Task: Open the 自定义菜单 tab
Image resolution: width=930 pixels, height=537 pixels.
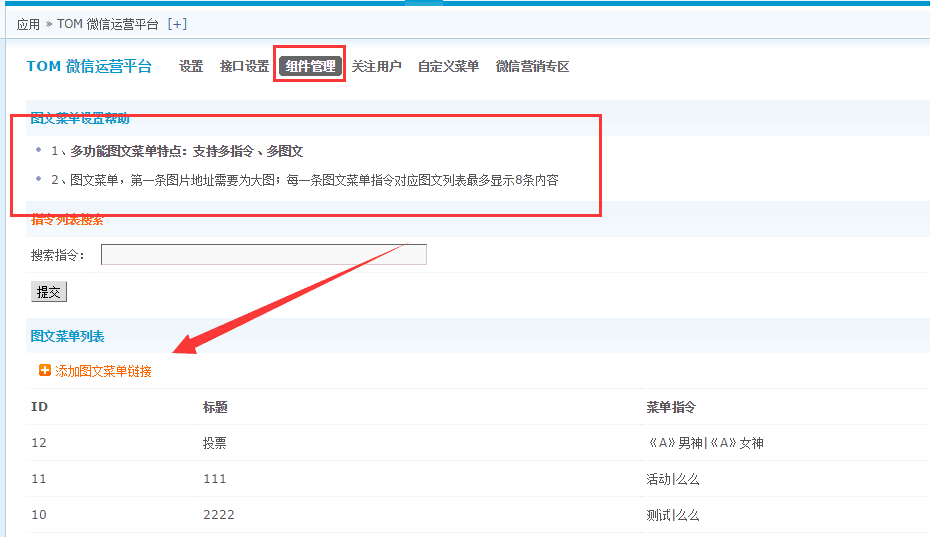Action: 448,66
